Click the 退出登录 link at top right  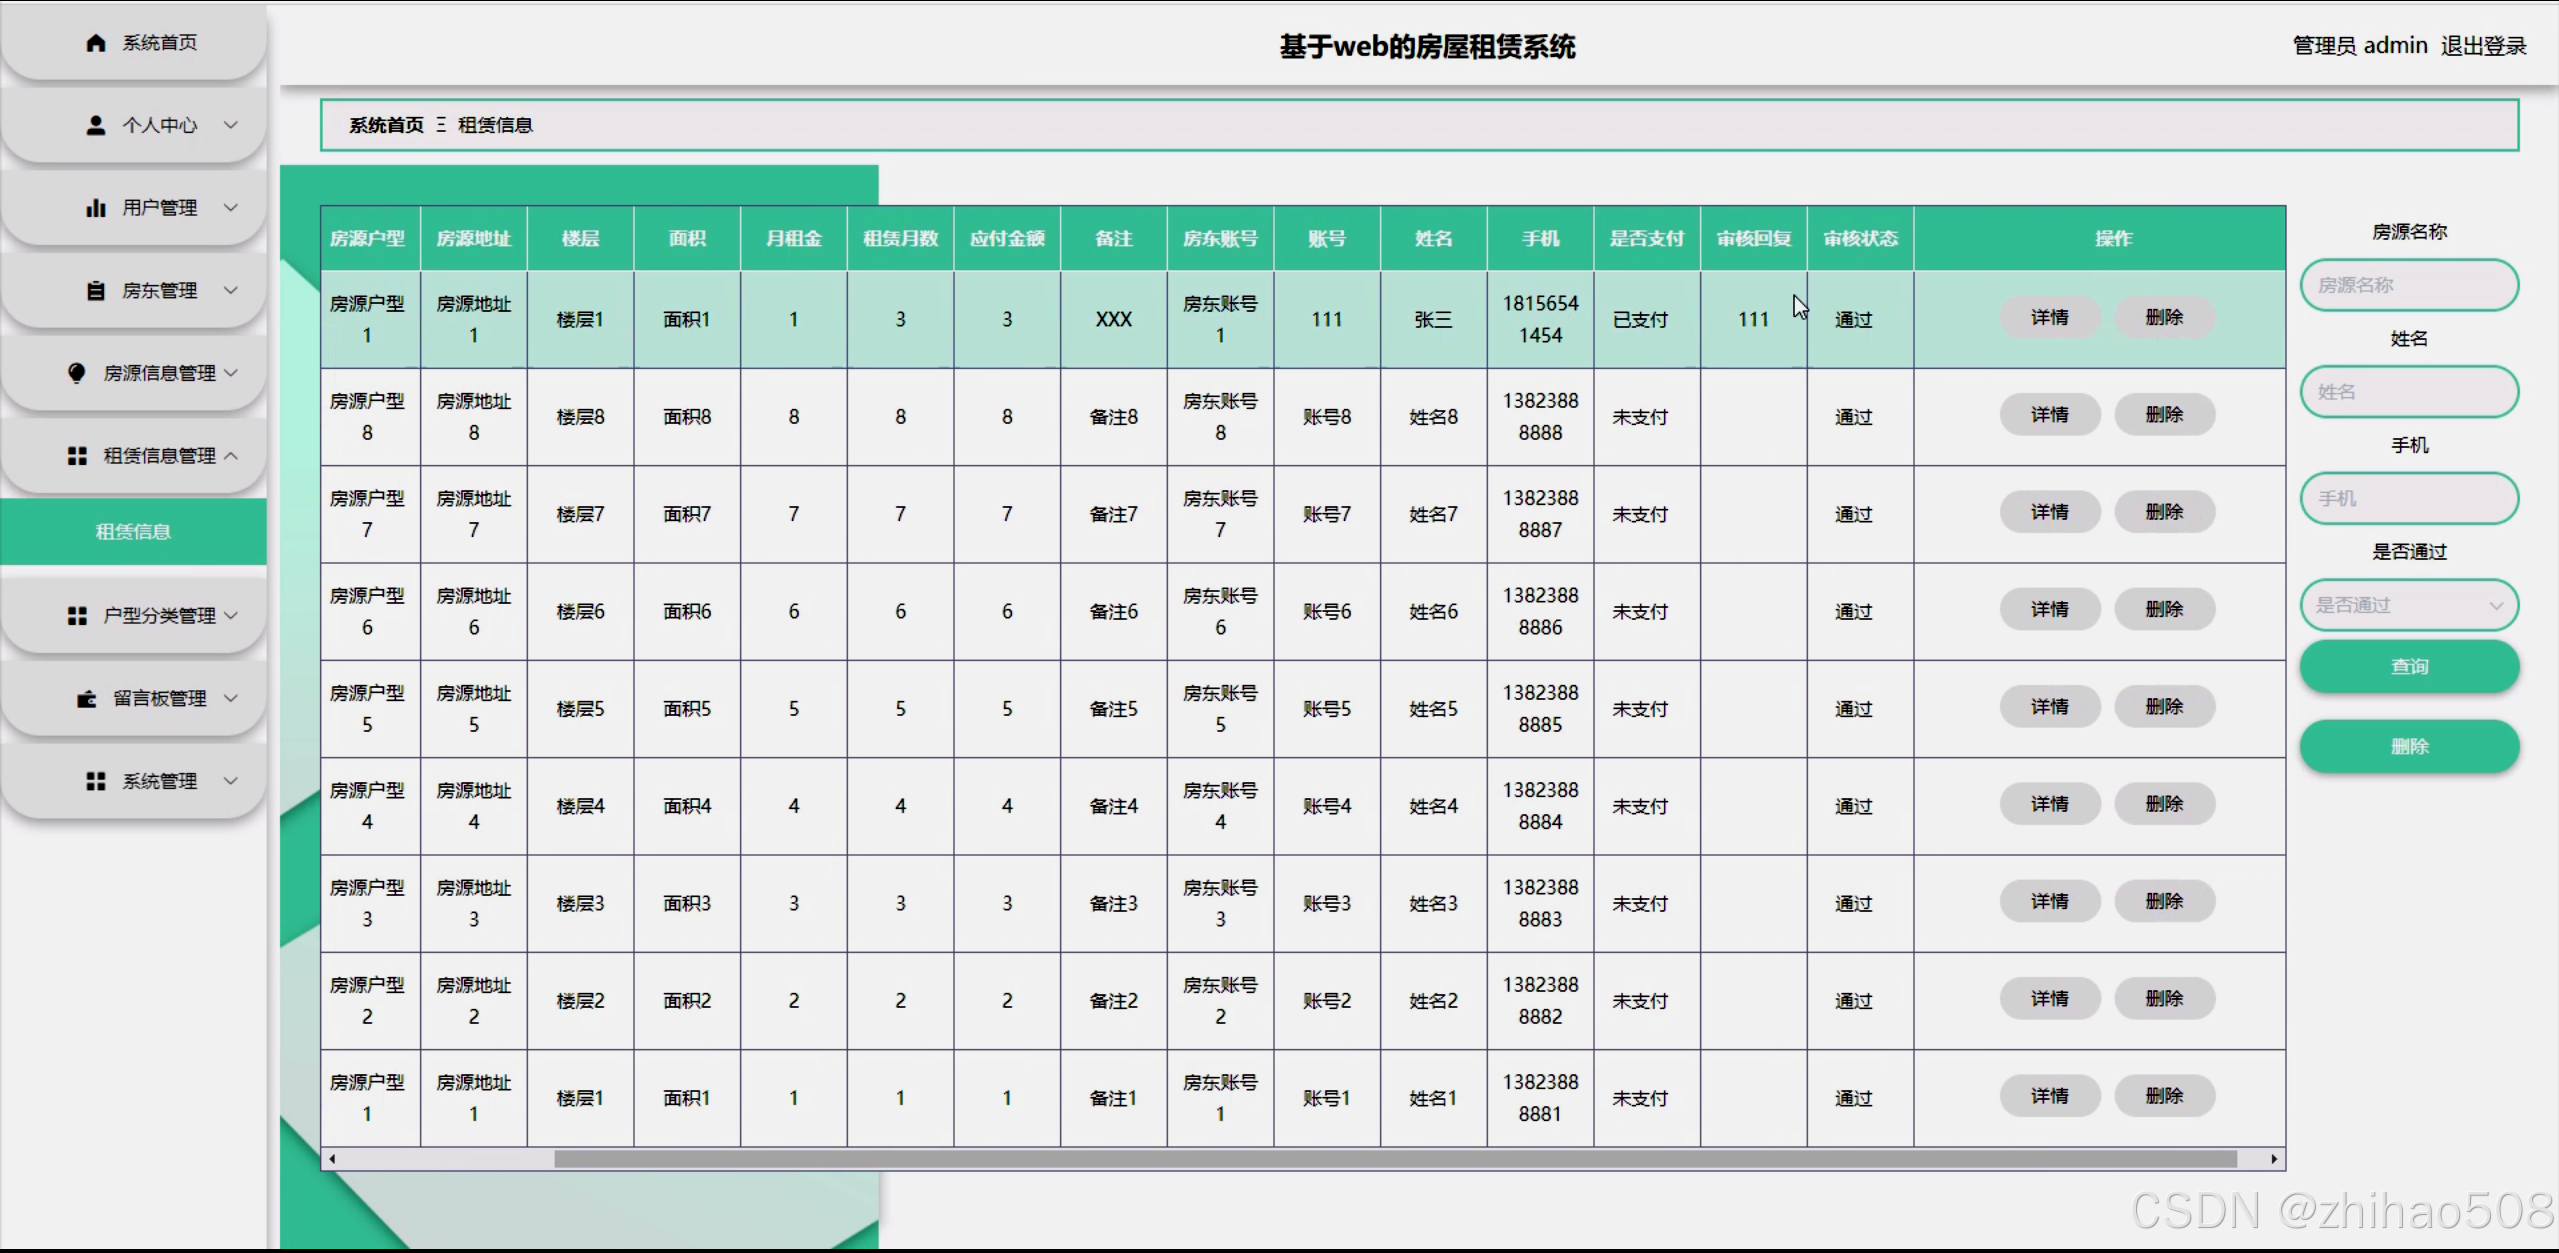[x=2483, y=46]
